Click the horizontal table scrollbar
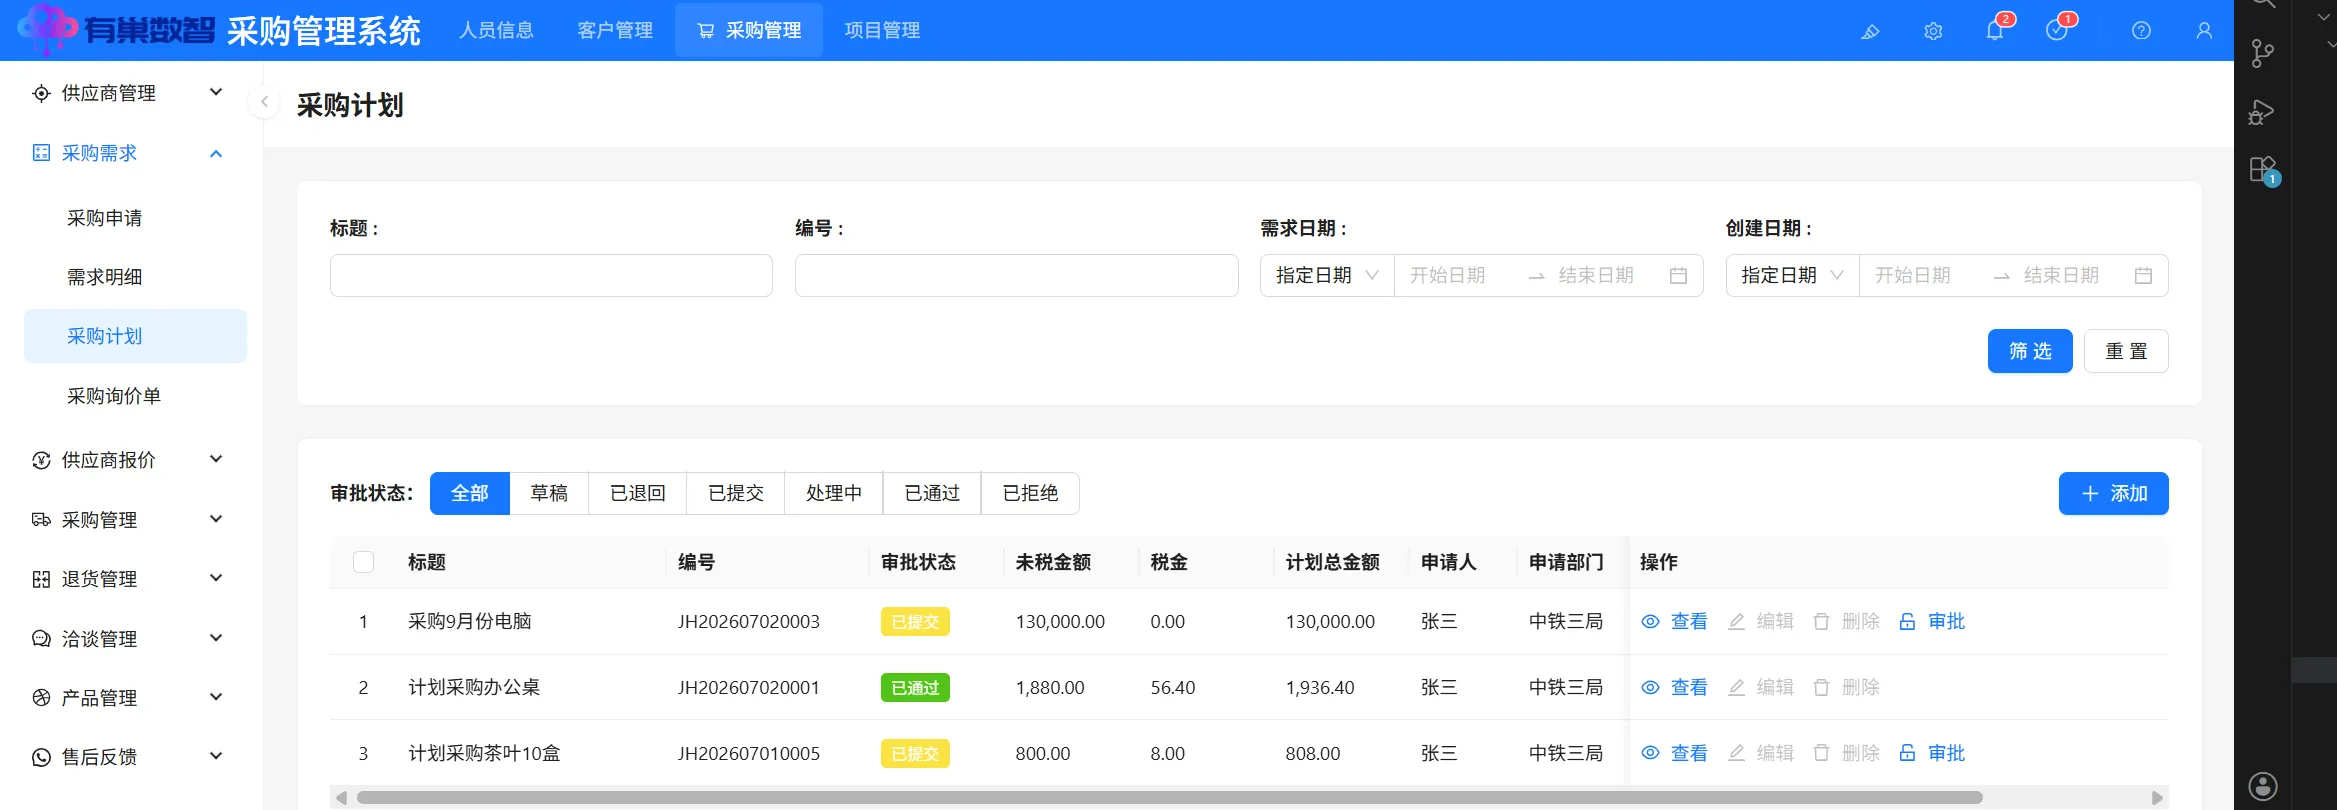This screenshot has width=2337, height=810. click(x=1169, y=798)
